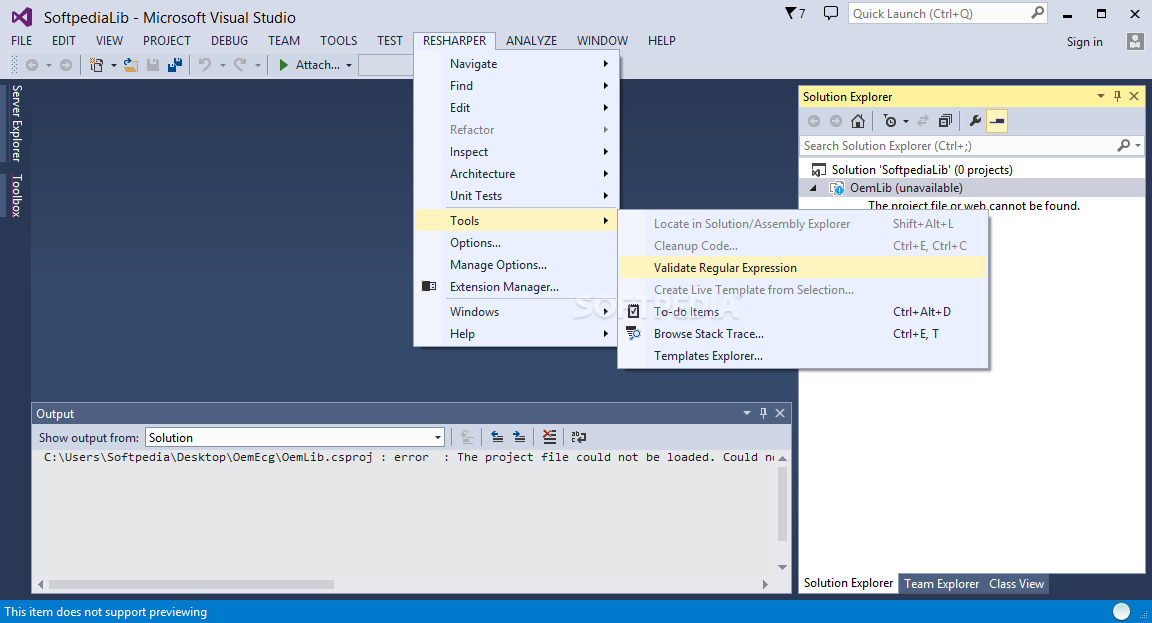
Task: Open the New Project dropdown arrow
Action: pos(114,65)
